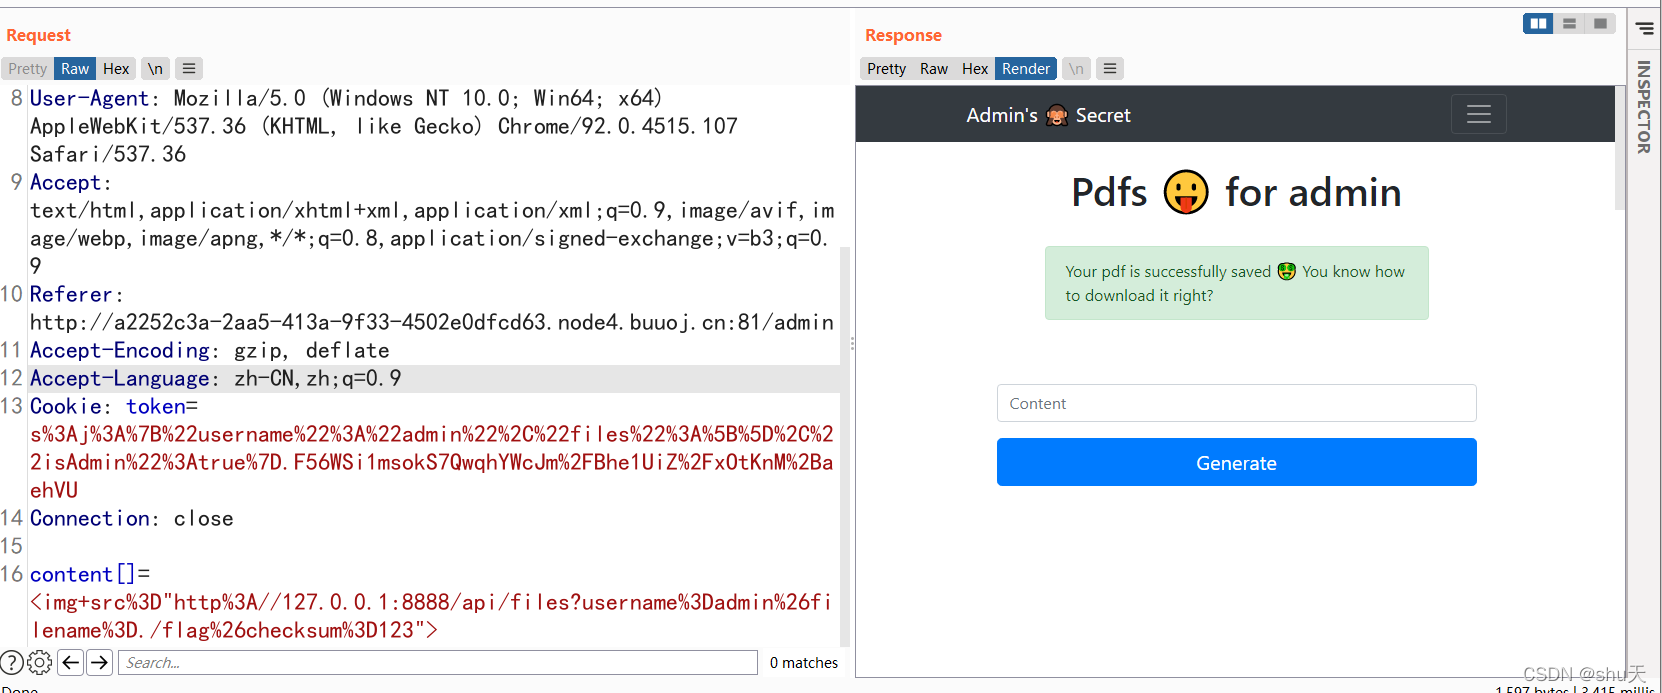Open Request message options menu icon

tap(189, 69)
